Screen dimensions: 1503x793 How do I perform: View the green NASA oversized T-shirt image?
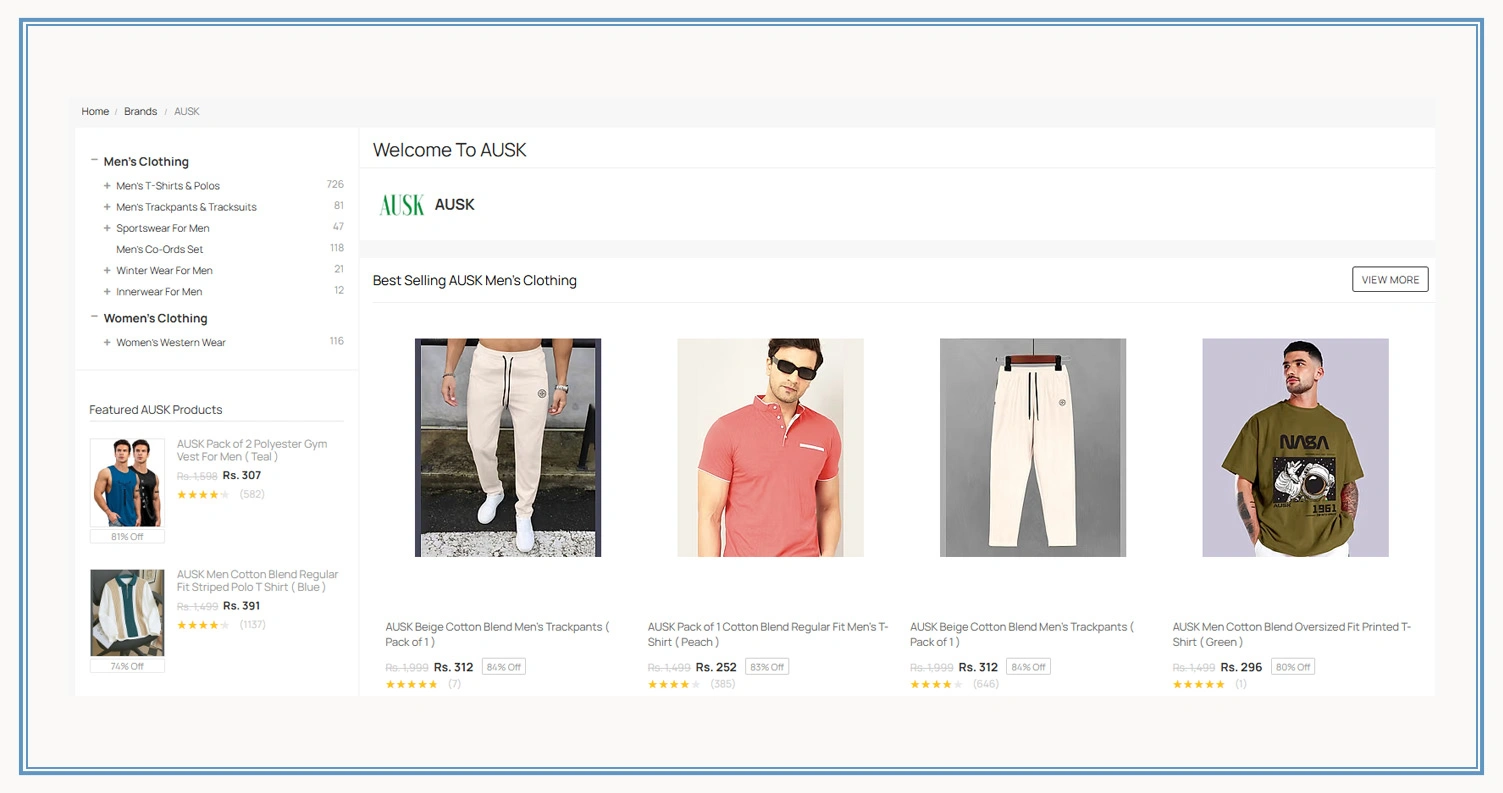[1295, 447]
